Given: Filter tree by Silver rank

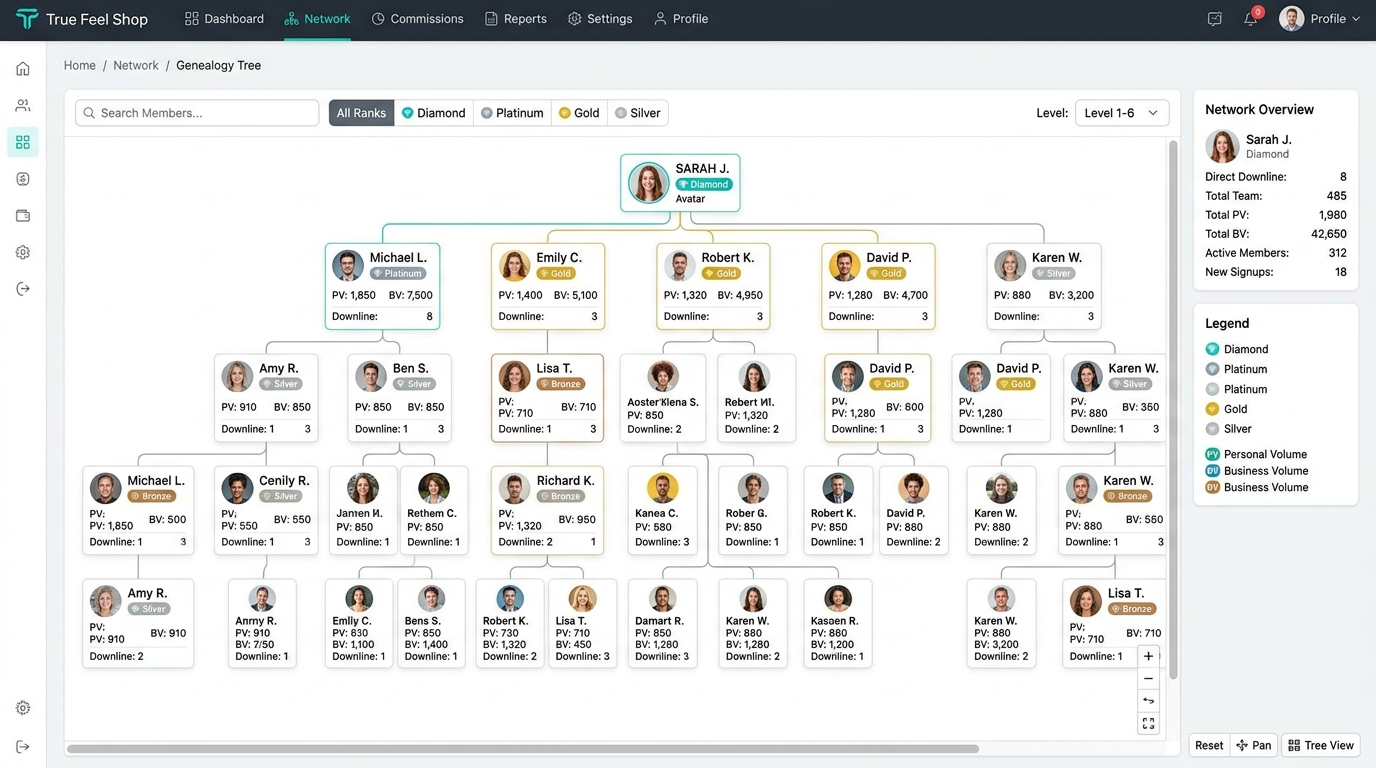Looking at the screenshot, I should pyautogui.click(x=637, y=113).
